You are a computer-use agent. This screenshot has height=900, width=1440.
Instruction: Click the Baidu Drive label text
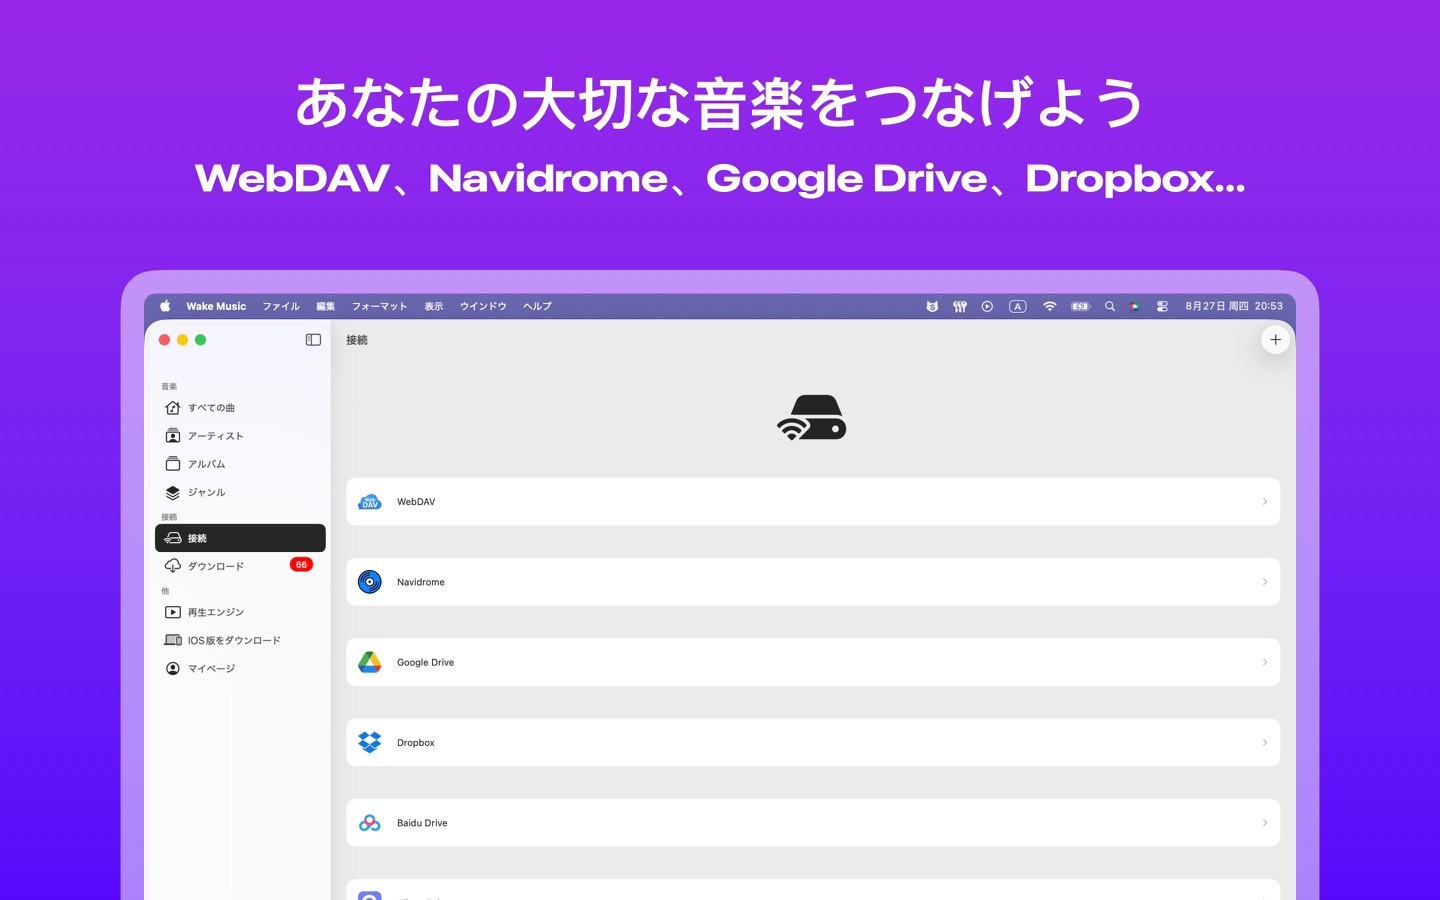coord(422,823)
